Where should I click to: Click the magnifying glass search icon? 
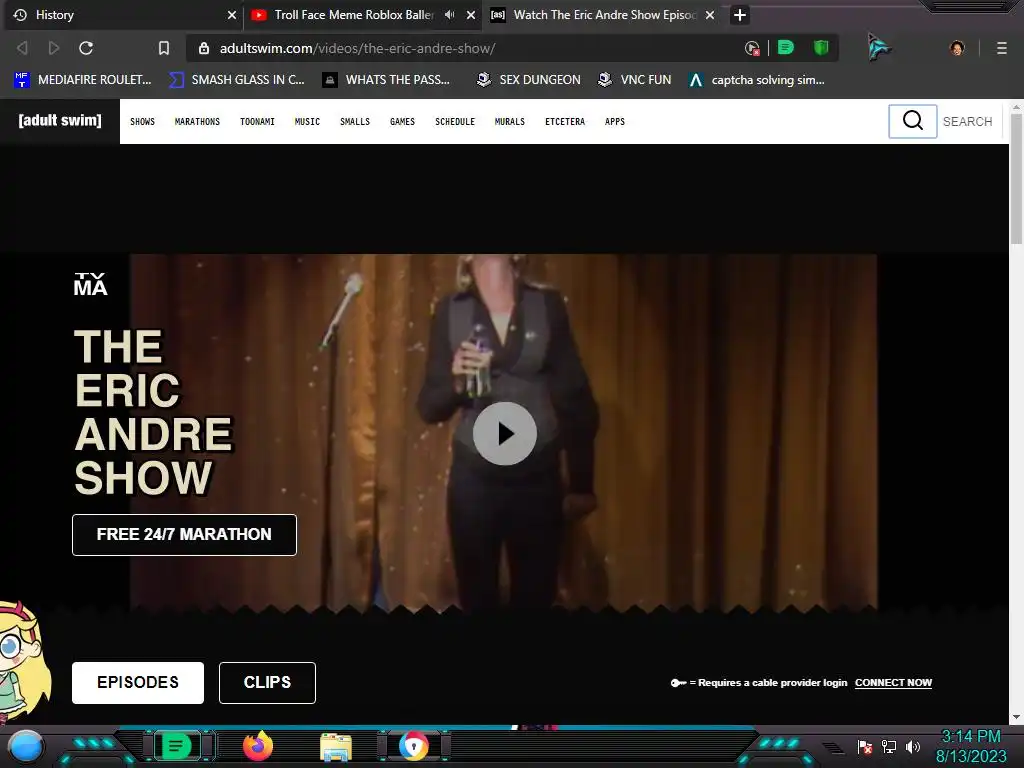pyautogui.click(x=912, y=121)
